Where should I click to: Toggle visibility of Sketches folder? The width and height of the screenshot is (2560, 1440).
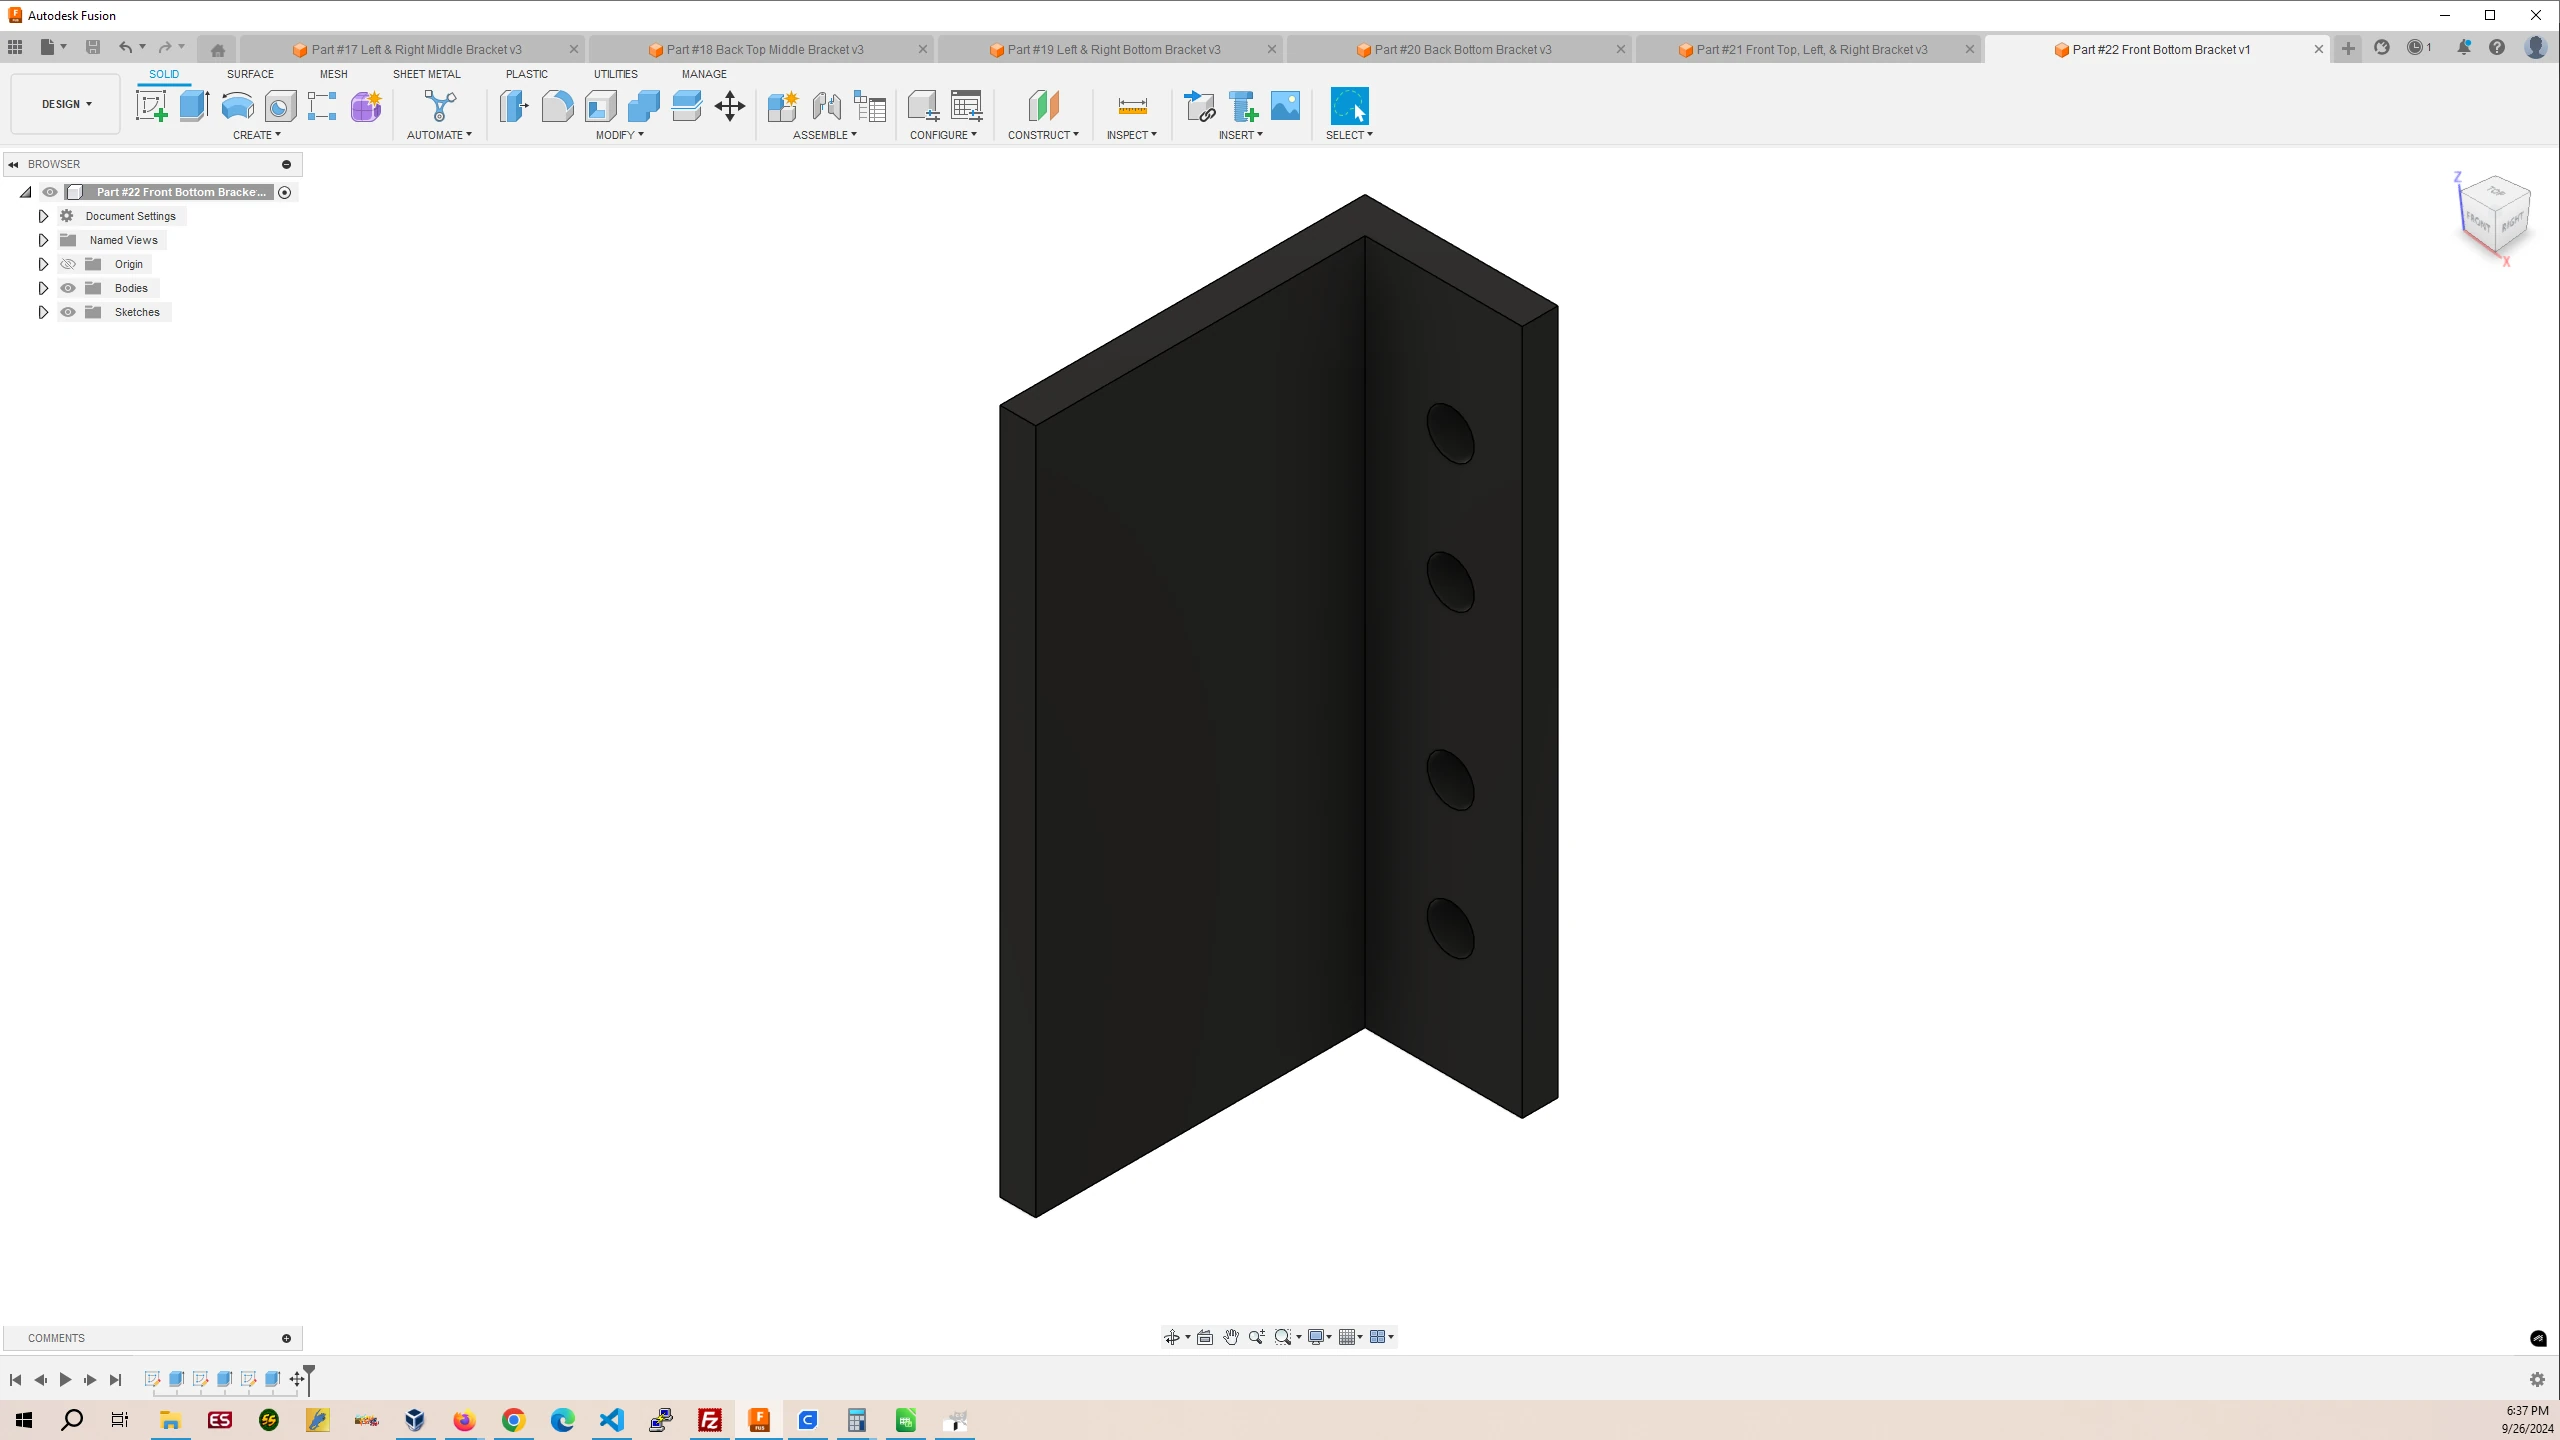pyautogui.click(x=67, y=311)
